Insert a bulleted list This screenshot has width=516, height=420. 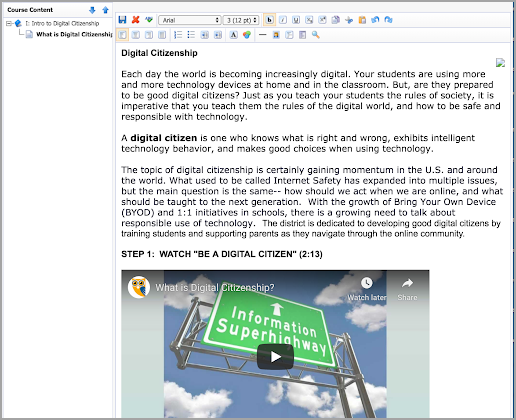click(x=191, y=35)
